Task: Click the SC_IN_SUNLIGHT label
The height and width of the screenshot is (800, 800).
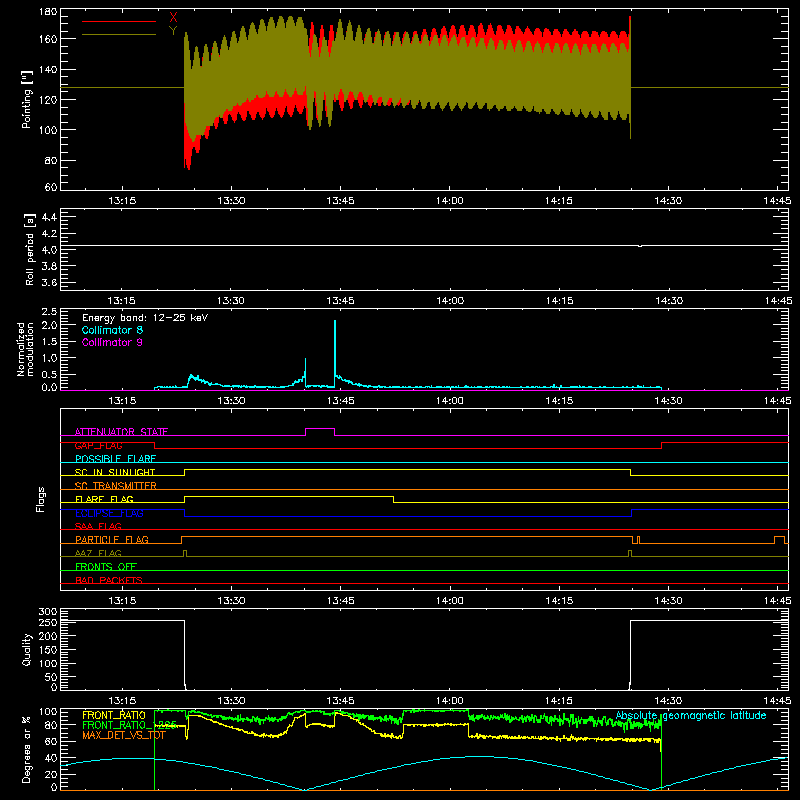Action: tap(115, 472)
